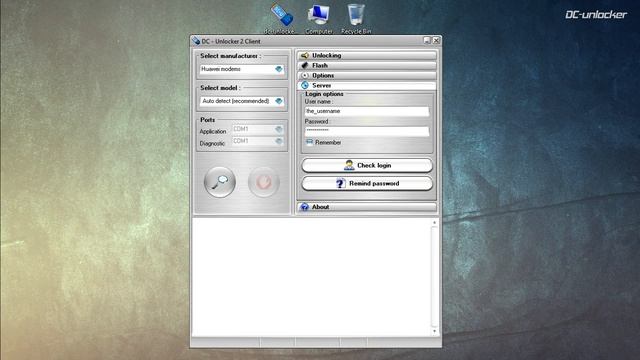Expand the About section
Viewport: 640px width, 360px height.
click(x=367, y=207)
